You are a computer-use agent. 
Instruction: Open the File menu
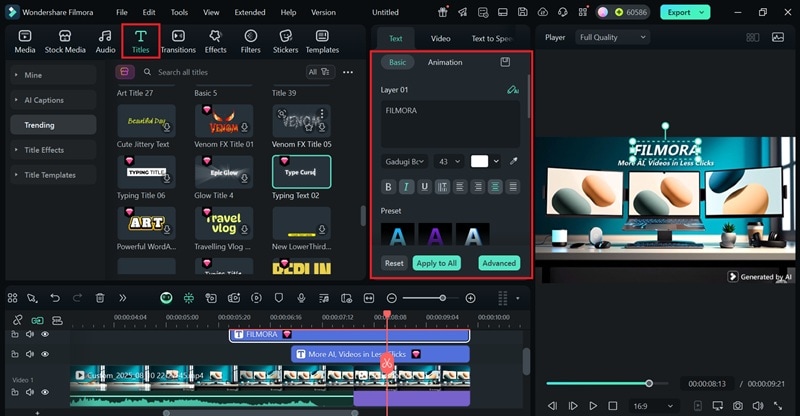121,12
